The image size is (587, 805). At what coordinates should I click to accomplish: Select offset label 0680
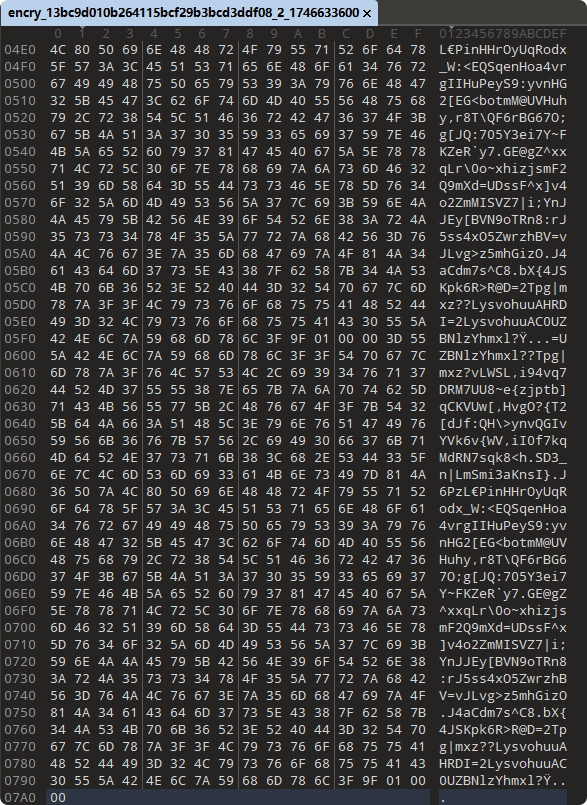pyautogui.click(x=20, y=491)
